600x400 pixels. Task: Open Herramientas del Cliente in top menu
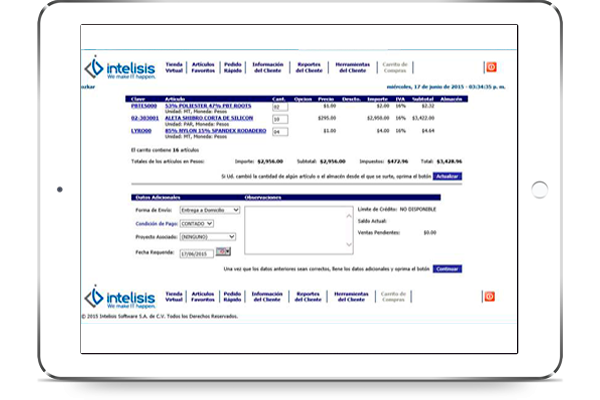(x=354, y=68)
